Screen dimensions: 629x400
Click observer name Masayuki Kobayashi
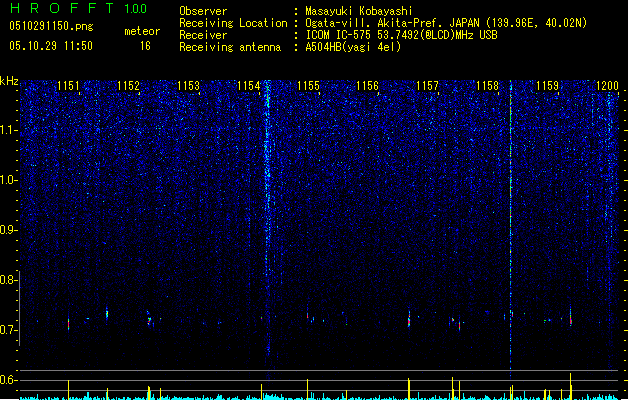(x=359, y=11)
